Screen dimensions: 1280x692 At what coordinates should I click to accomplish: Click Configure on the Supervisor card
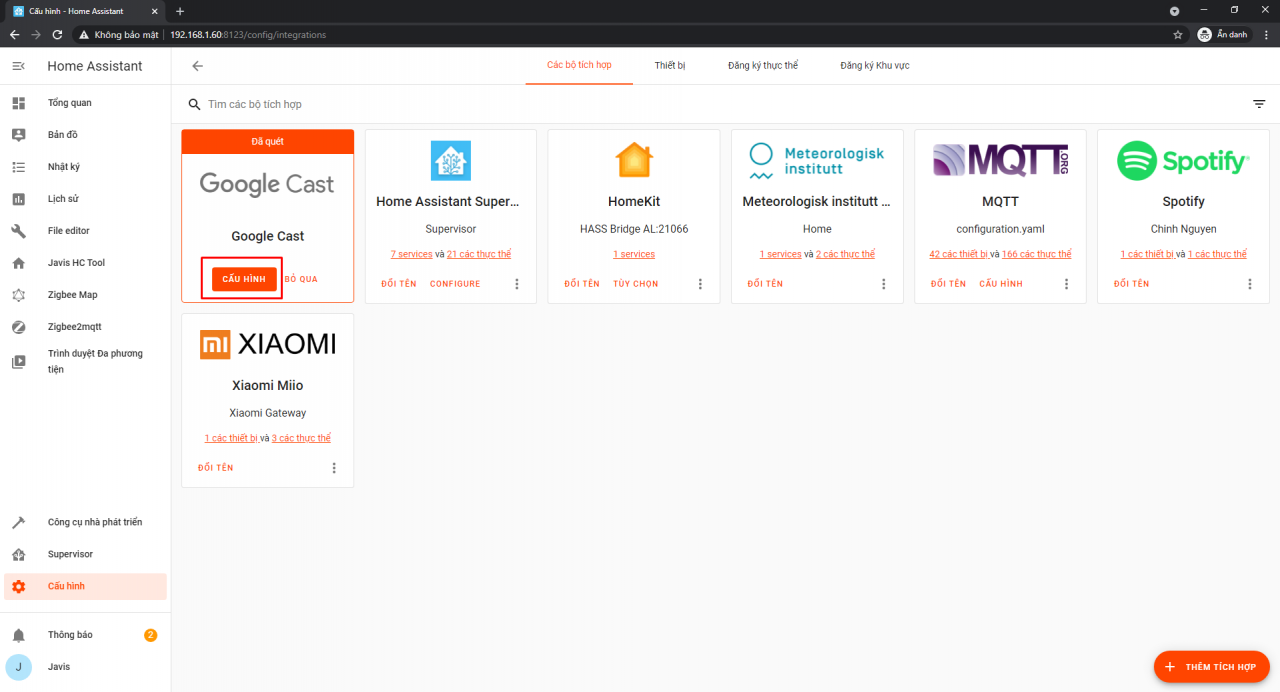pos(455,284)
